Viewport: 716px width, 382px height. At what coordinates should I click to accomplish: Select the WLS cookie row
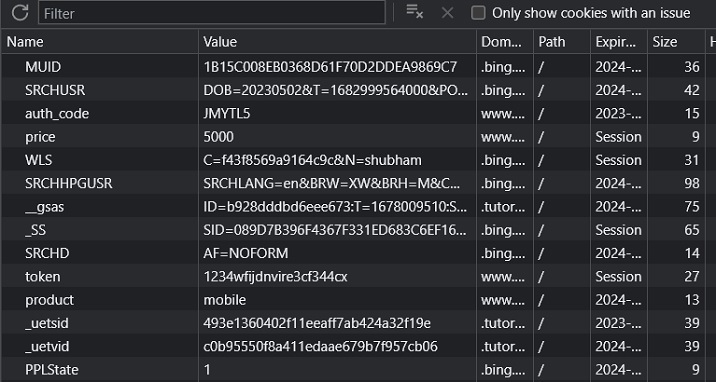pyautogui.click(x=358, y=160)
